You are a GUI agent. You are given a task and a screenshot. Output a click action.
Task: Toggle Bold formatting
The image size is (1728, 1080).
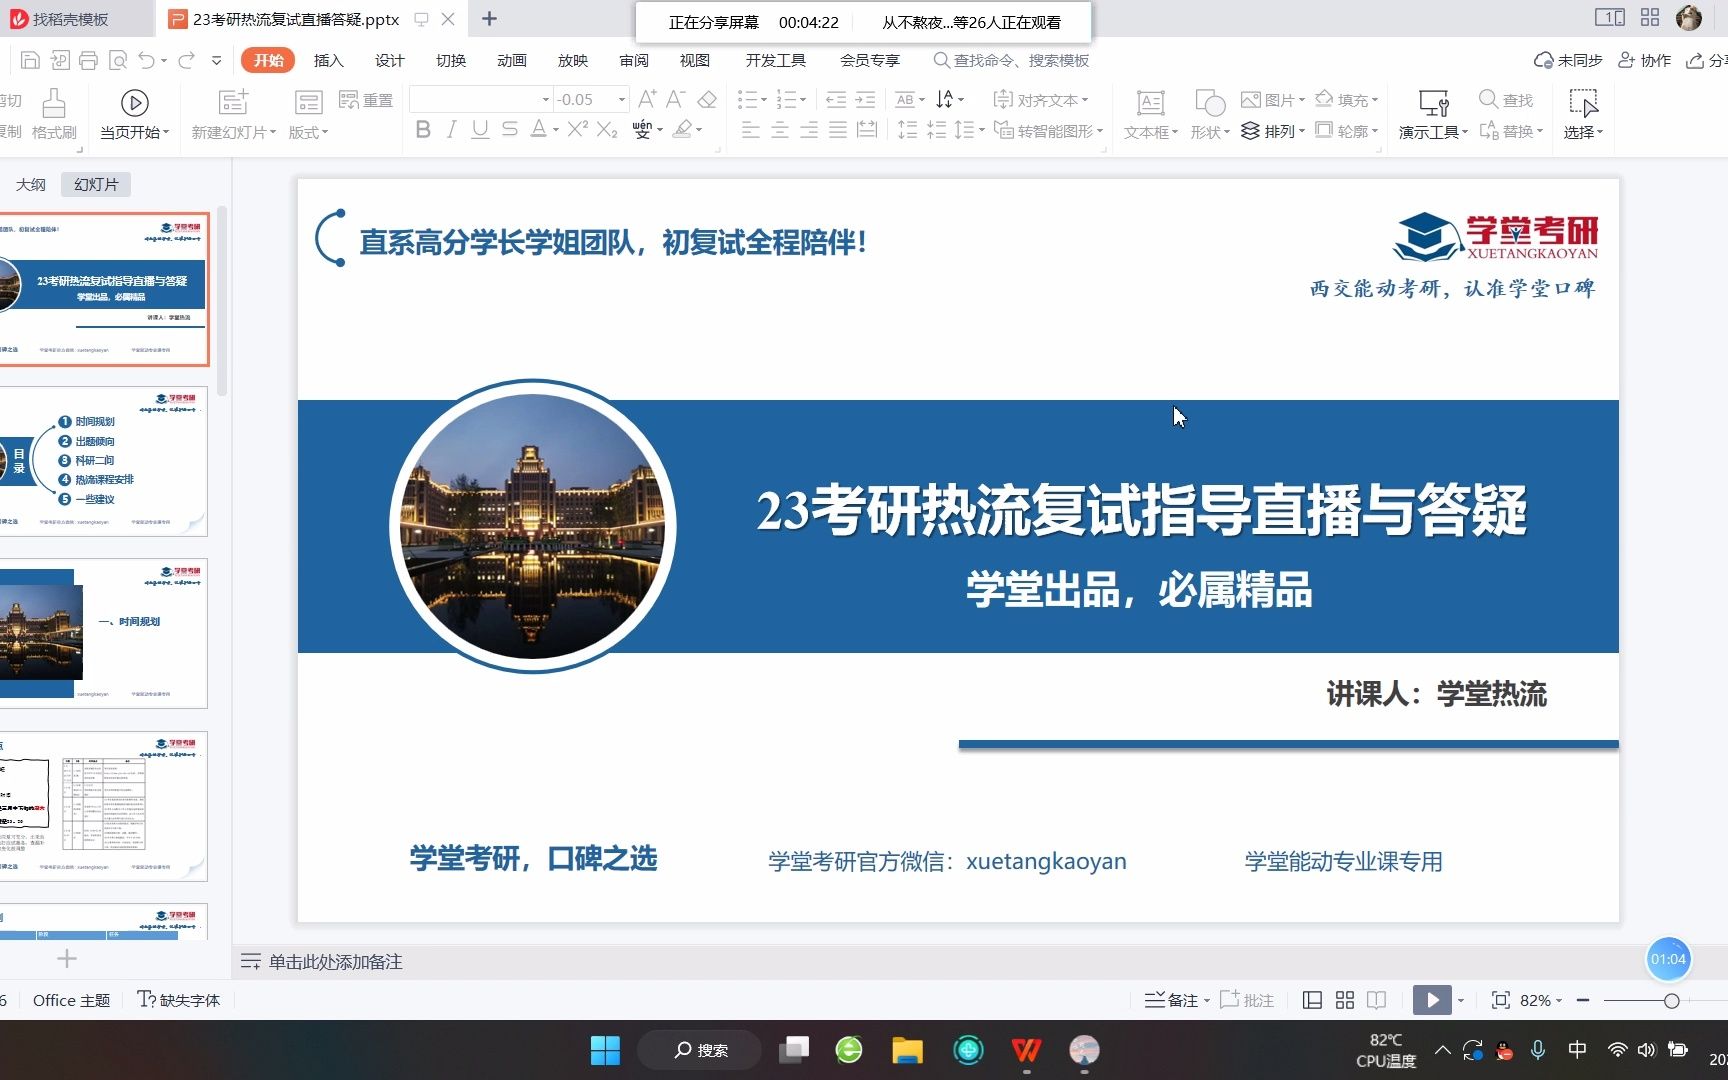[423, 129]
